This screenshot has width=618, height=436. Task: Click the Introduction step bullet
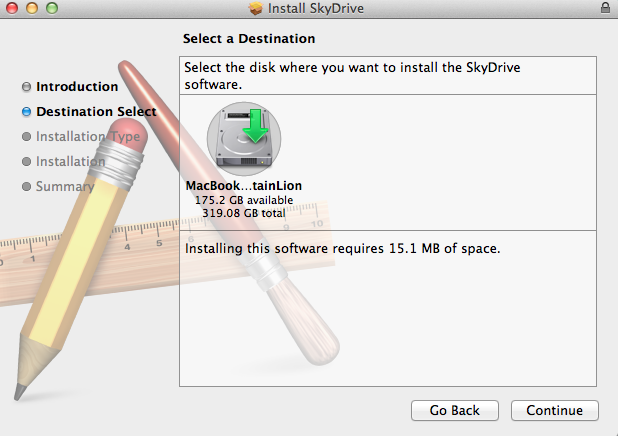(x=27, y=87)
